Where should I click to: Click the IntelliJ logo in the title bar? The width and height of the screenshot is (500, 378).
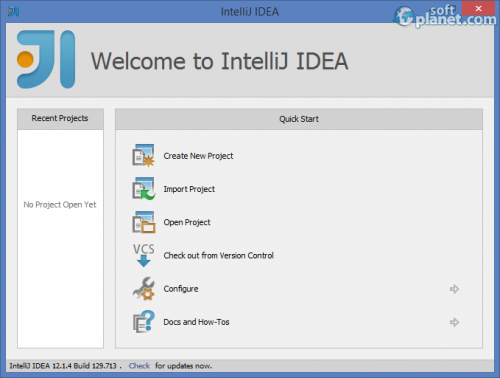(13, 12)
